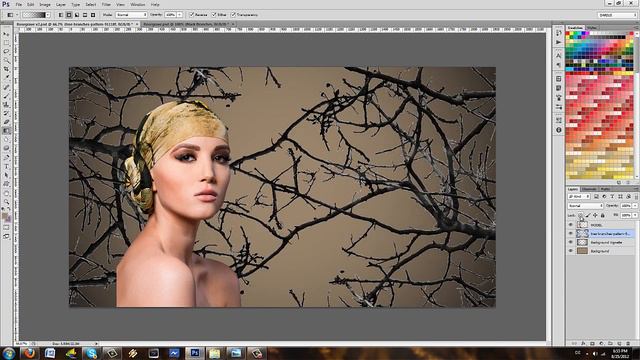Open the options bar Opacity dropdown arrow
The width and height of the screenshot is (640, 360).
pos(180,15)
